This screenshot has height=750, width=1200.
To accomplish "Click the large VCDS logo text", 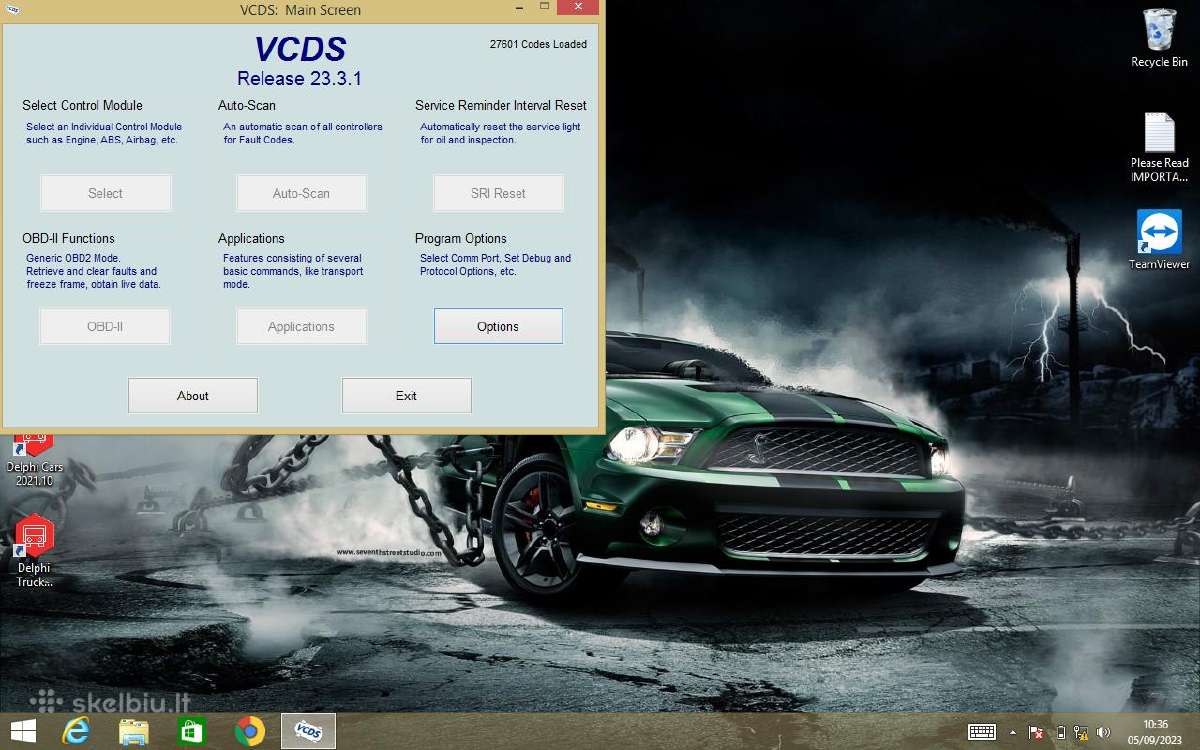I will (x=299, y=50).
